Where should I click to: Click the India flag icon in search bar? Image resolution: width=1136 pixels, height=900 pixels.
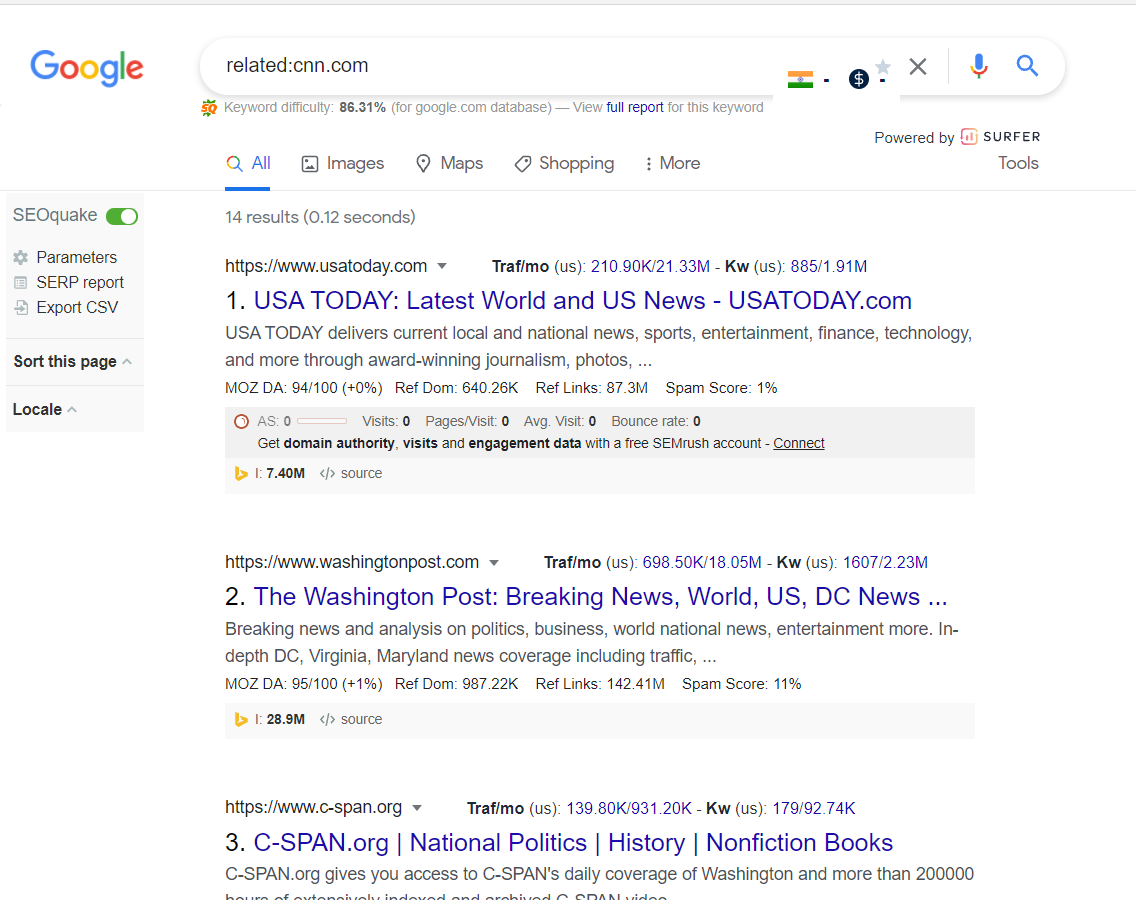800,79
